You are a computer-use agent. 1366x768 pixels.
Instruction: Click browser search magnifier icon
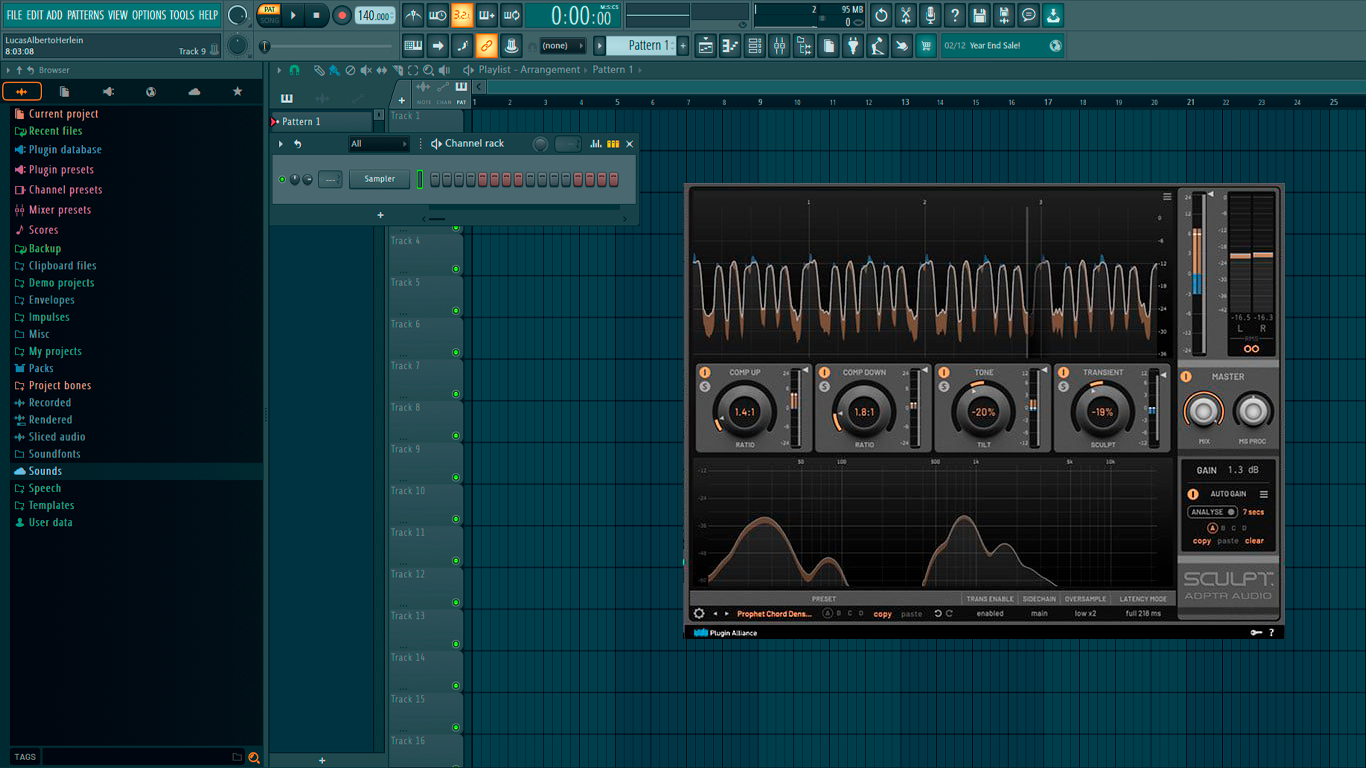[x=254, y=757]
